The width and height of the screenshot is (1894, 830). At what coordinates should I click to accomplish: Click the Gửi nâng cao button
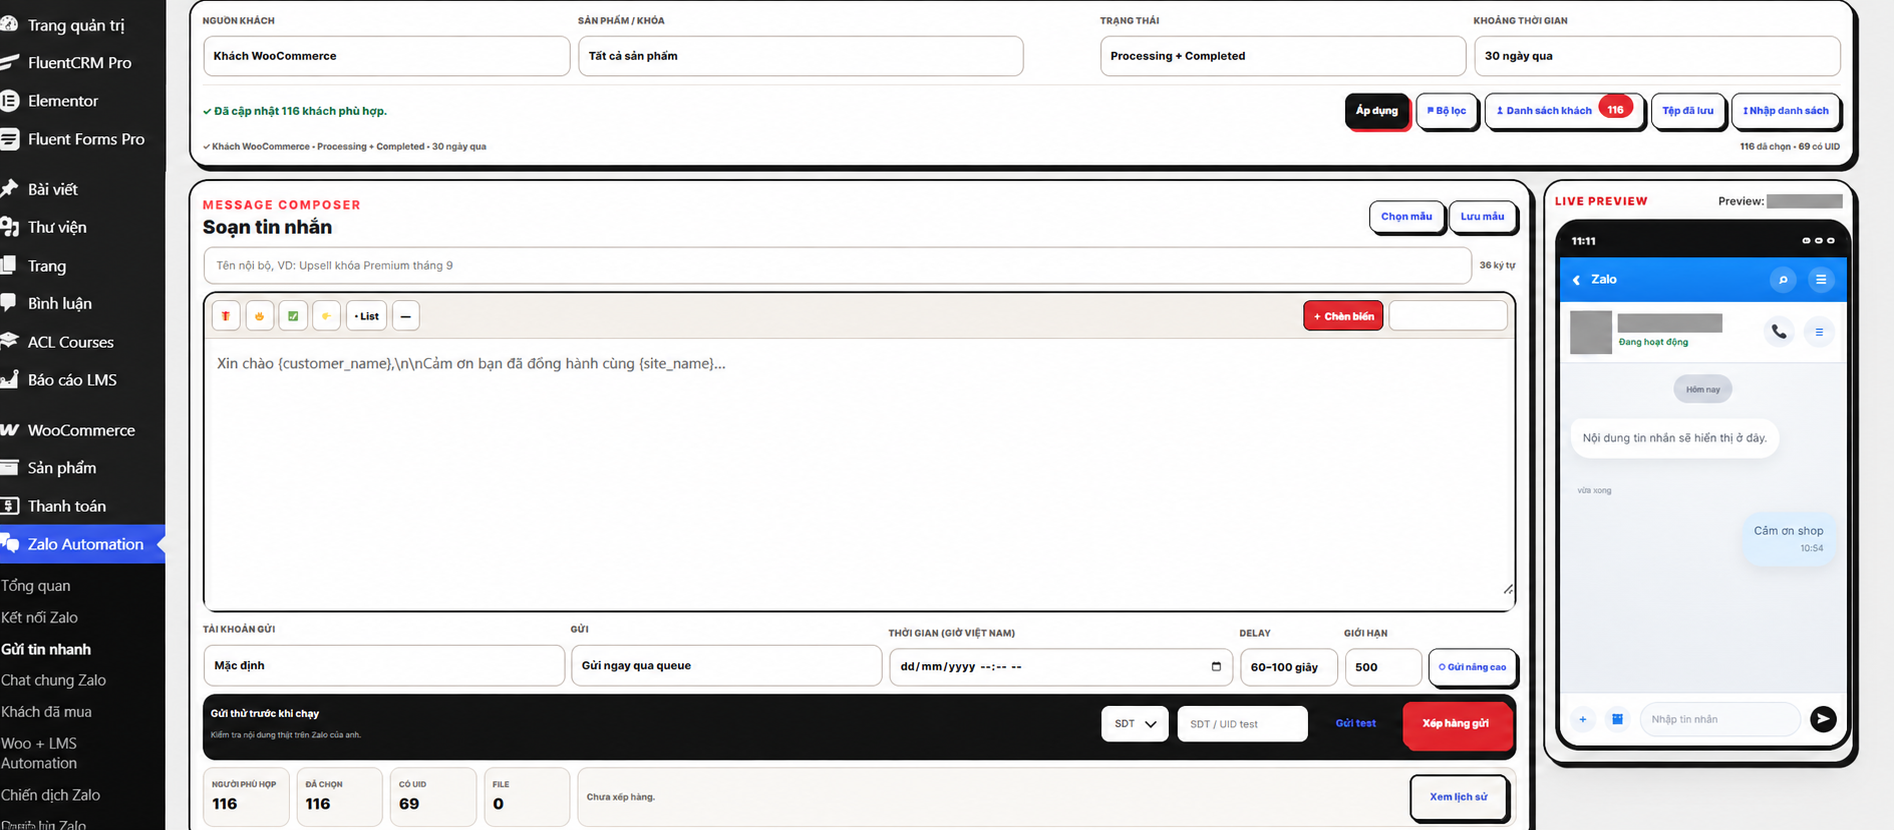1472,667
